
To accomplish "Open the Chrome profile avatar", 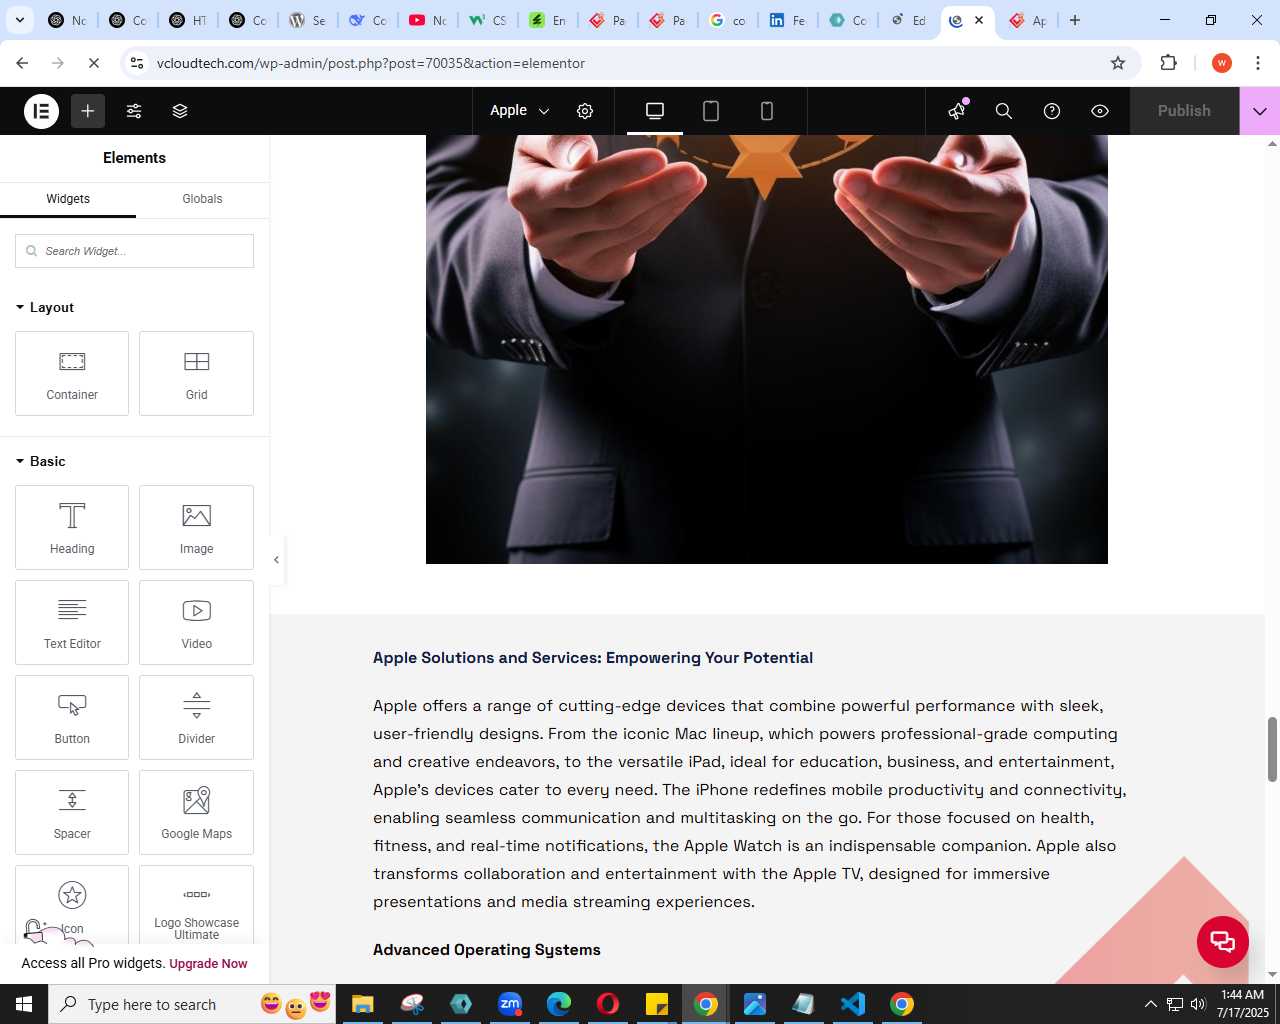I will pyautogui.click(x=1221, y=63).
